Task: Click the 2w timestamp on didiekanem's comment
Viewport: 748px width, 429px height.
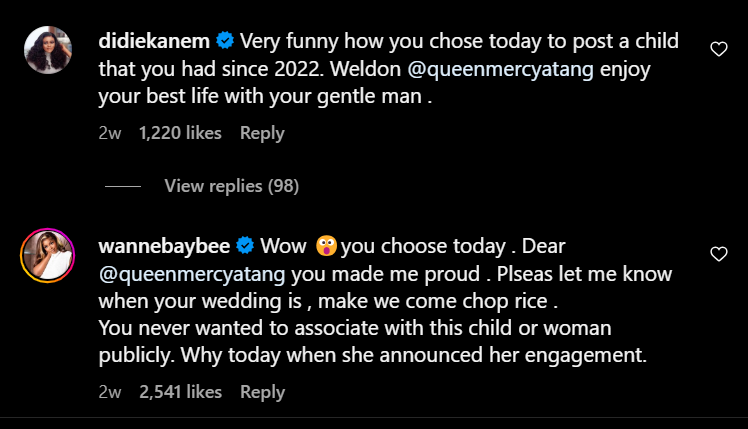Action: [x=110, y=133]
